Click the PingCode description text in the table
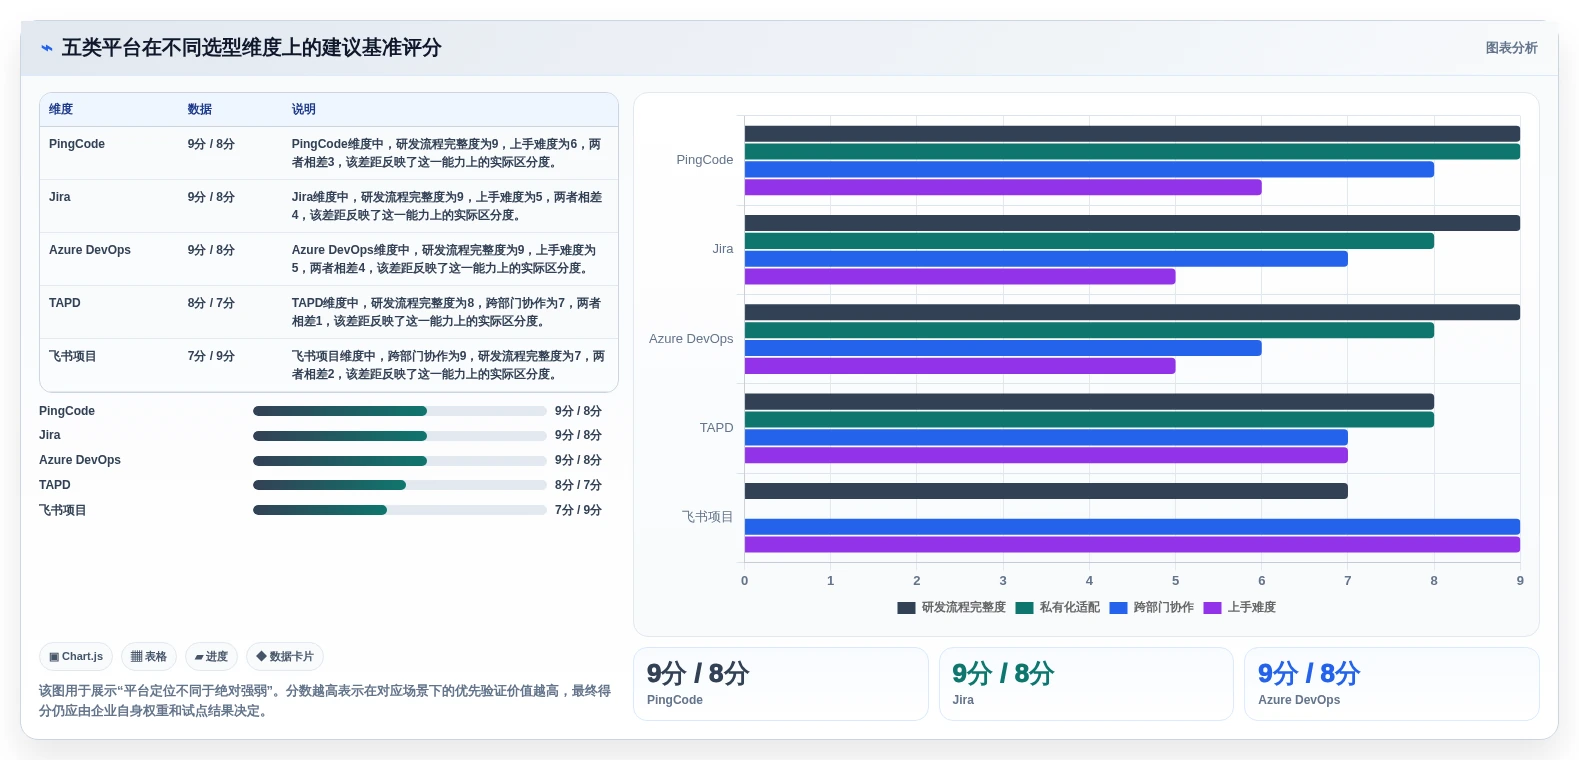1579x760 pixels. click(x=447, y=153)
